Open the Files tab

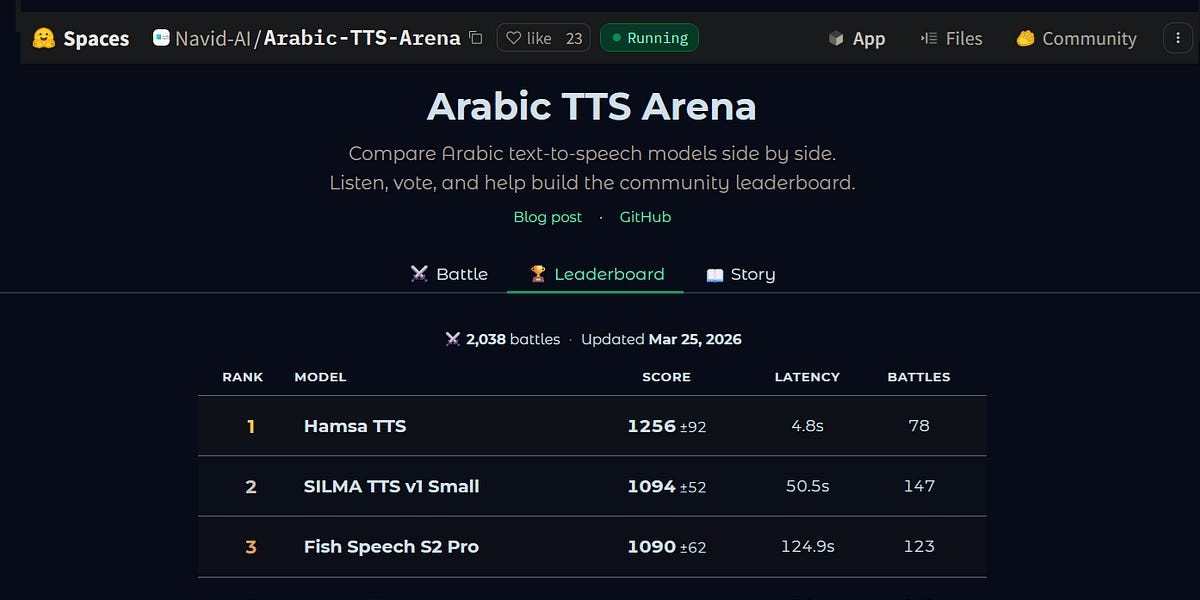point(951,38)
